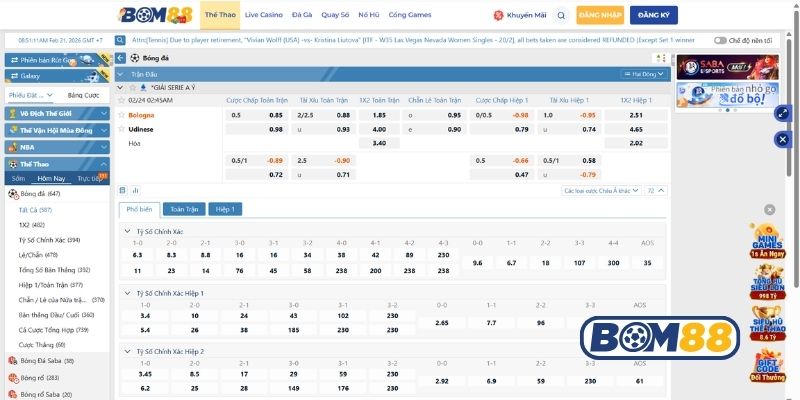Open Quay Số menu

pos(335,15)
